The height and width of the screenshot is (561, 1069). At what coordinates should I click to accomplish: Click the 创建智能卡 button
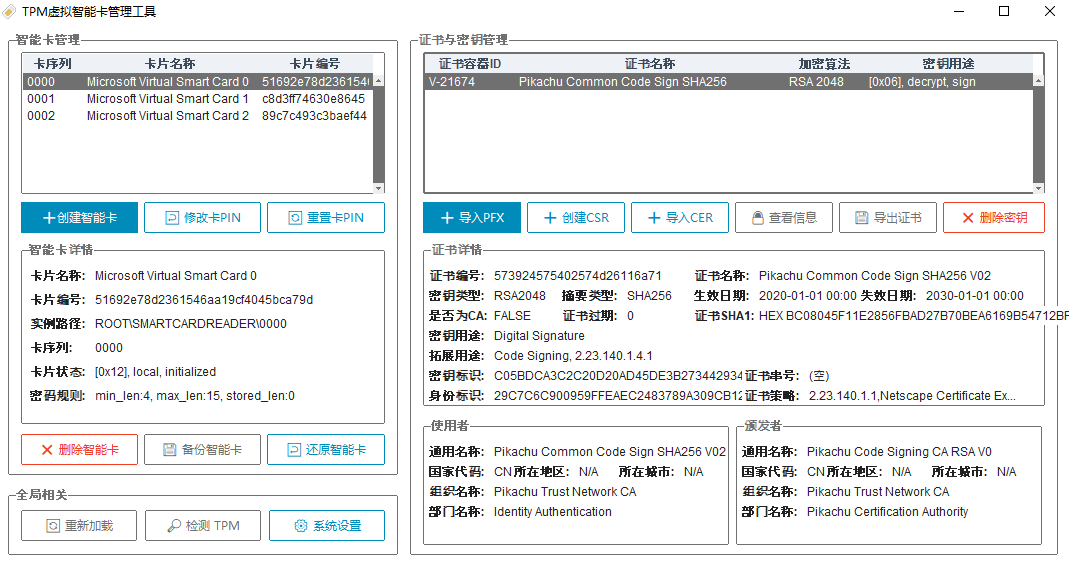(x=79, y=217)
